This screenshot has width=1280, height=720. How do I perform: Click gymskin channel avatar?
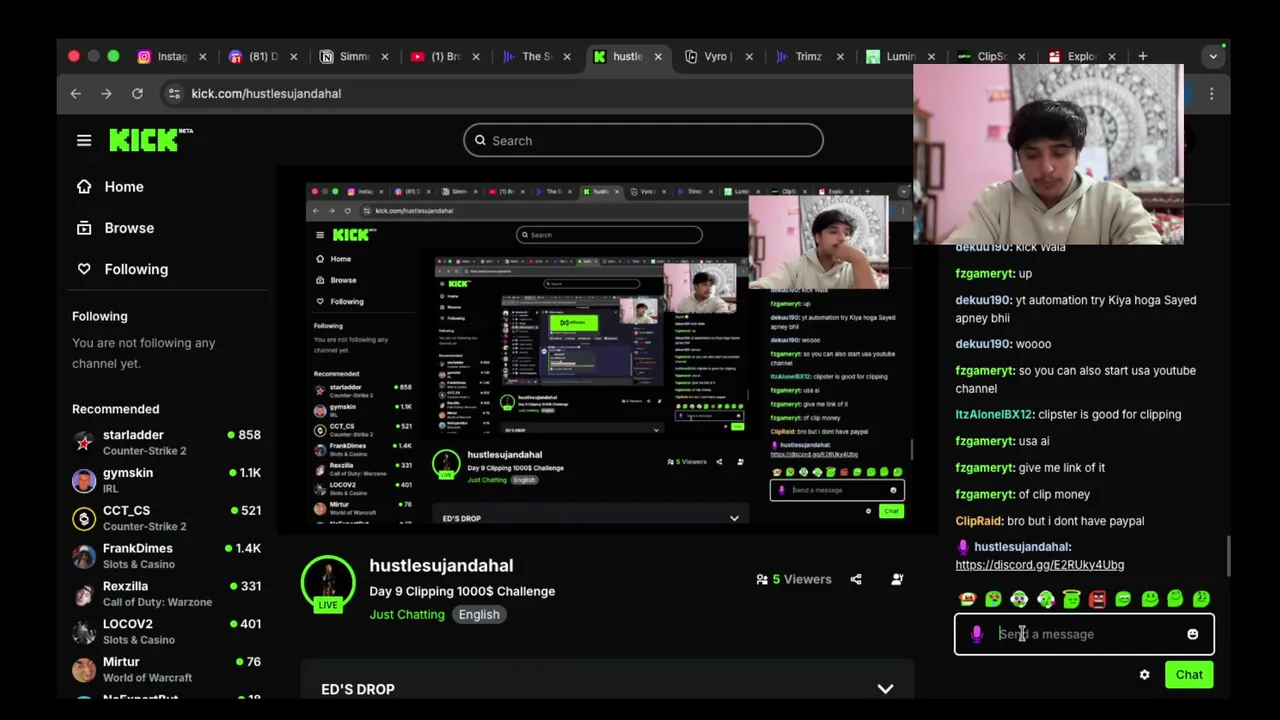point(84,480)
